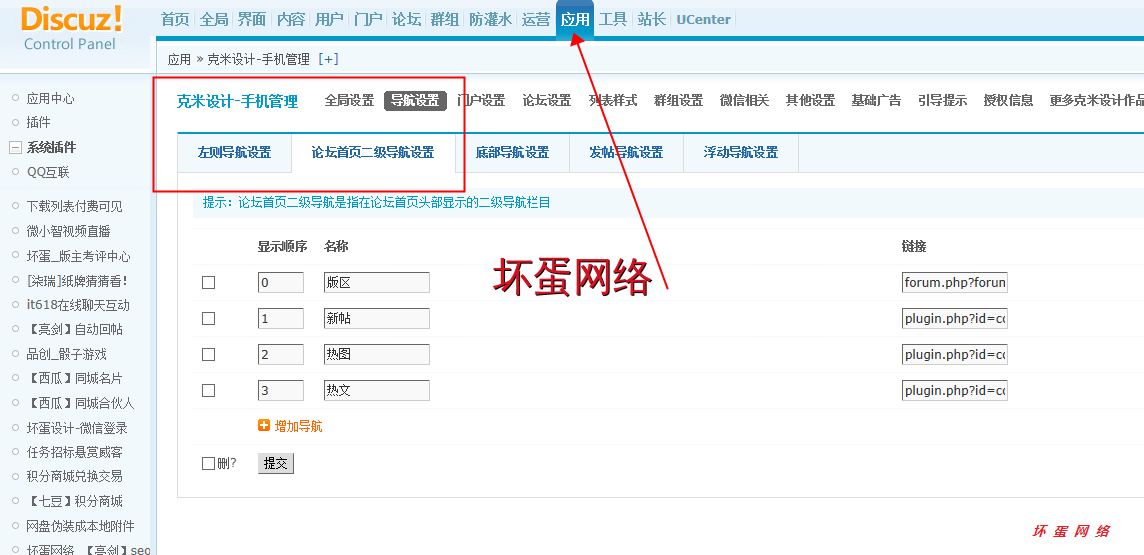
Task: Open 【西瓜】同城名片 plugin
Action: pos(74,379)
